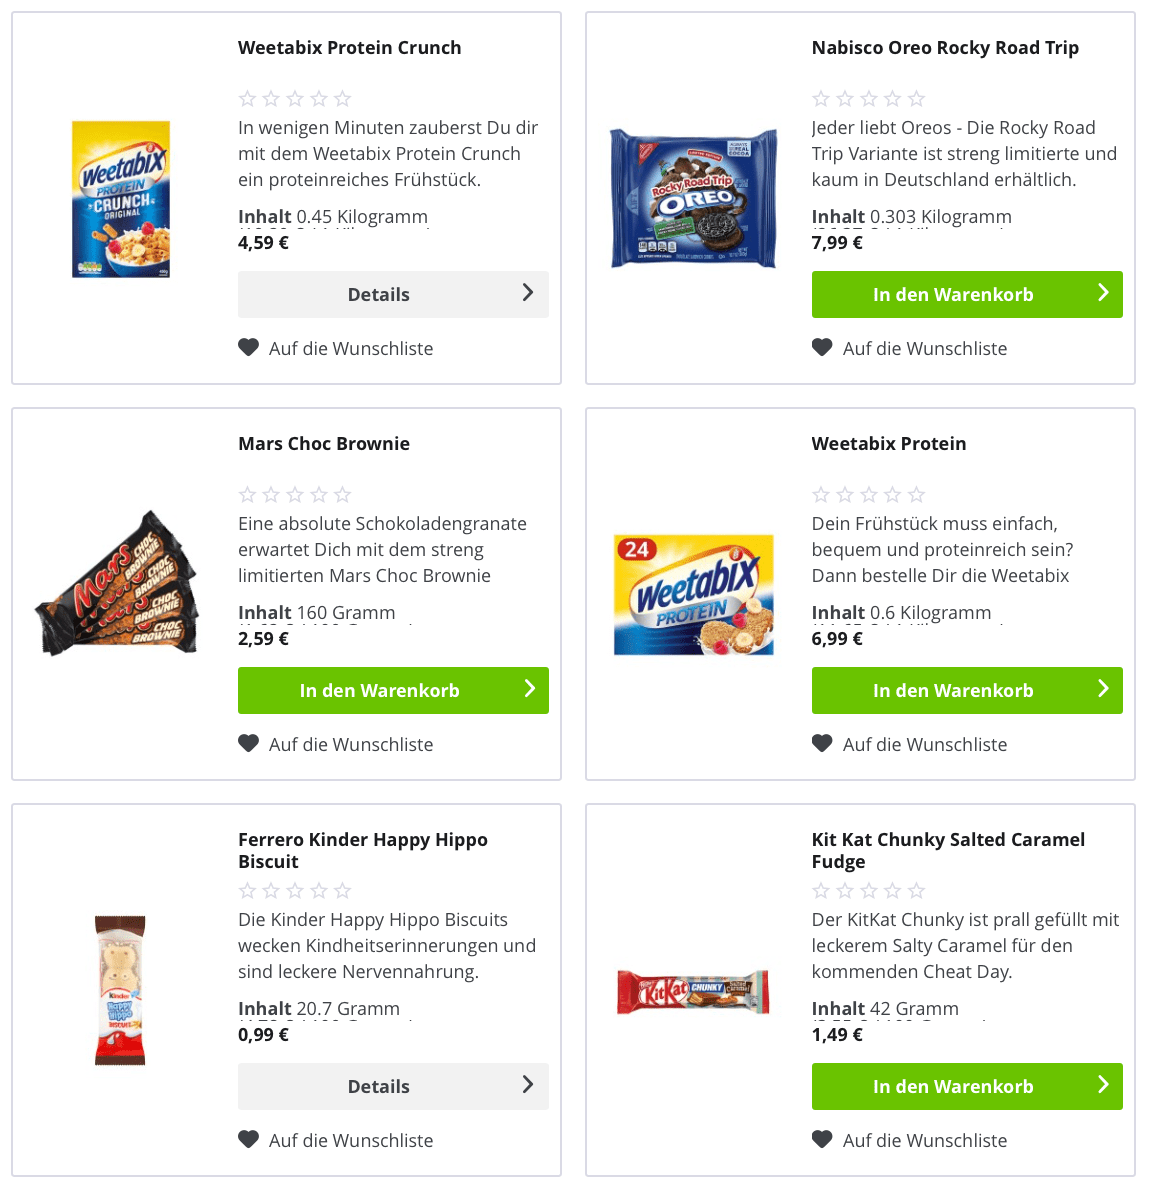Rate Weetabix Protein Crunch five stars
The image size is (1152, 1190).
[x=343, y=98]
